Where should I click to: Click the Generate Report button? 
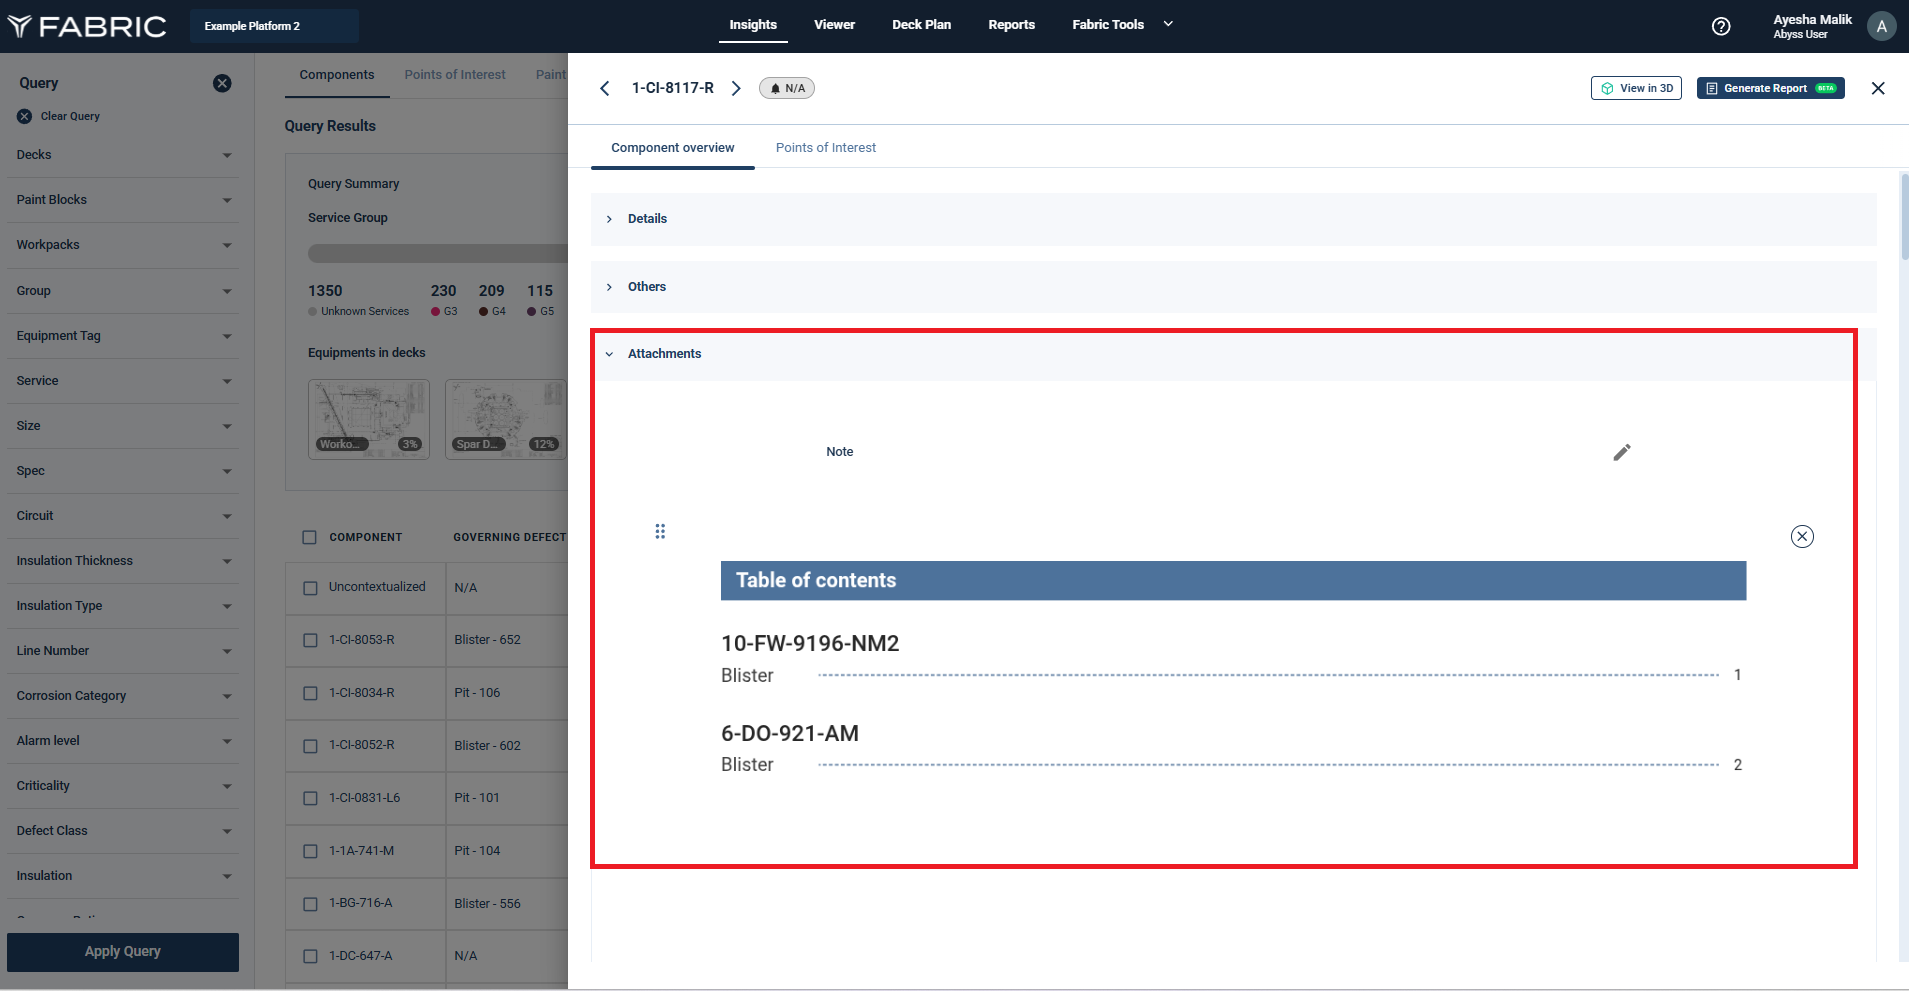(x=1769, y=88)
